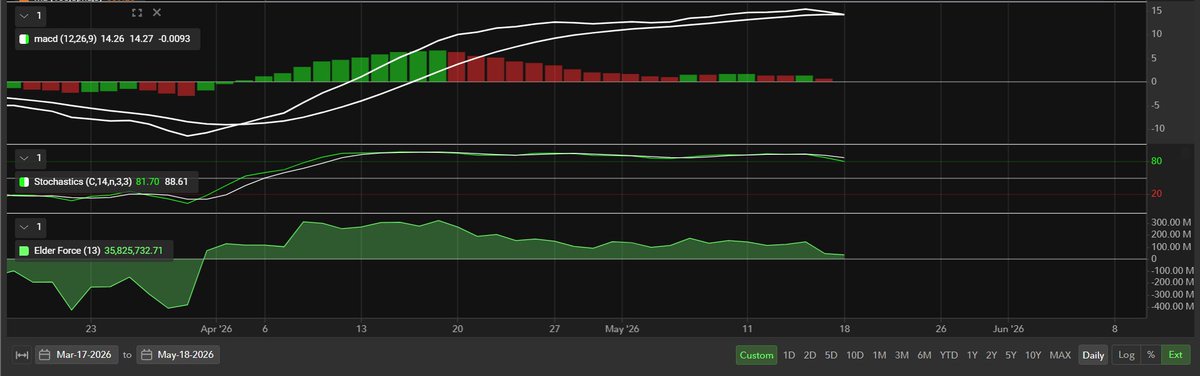The image size is (1200, 376).
Task: Maximize the MACD indicator panel
Action: tap(138, 13)
